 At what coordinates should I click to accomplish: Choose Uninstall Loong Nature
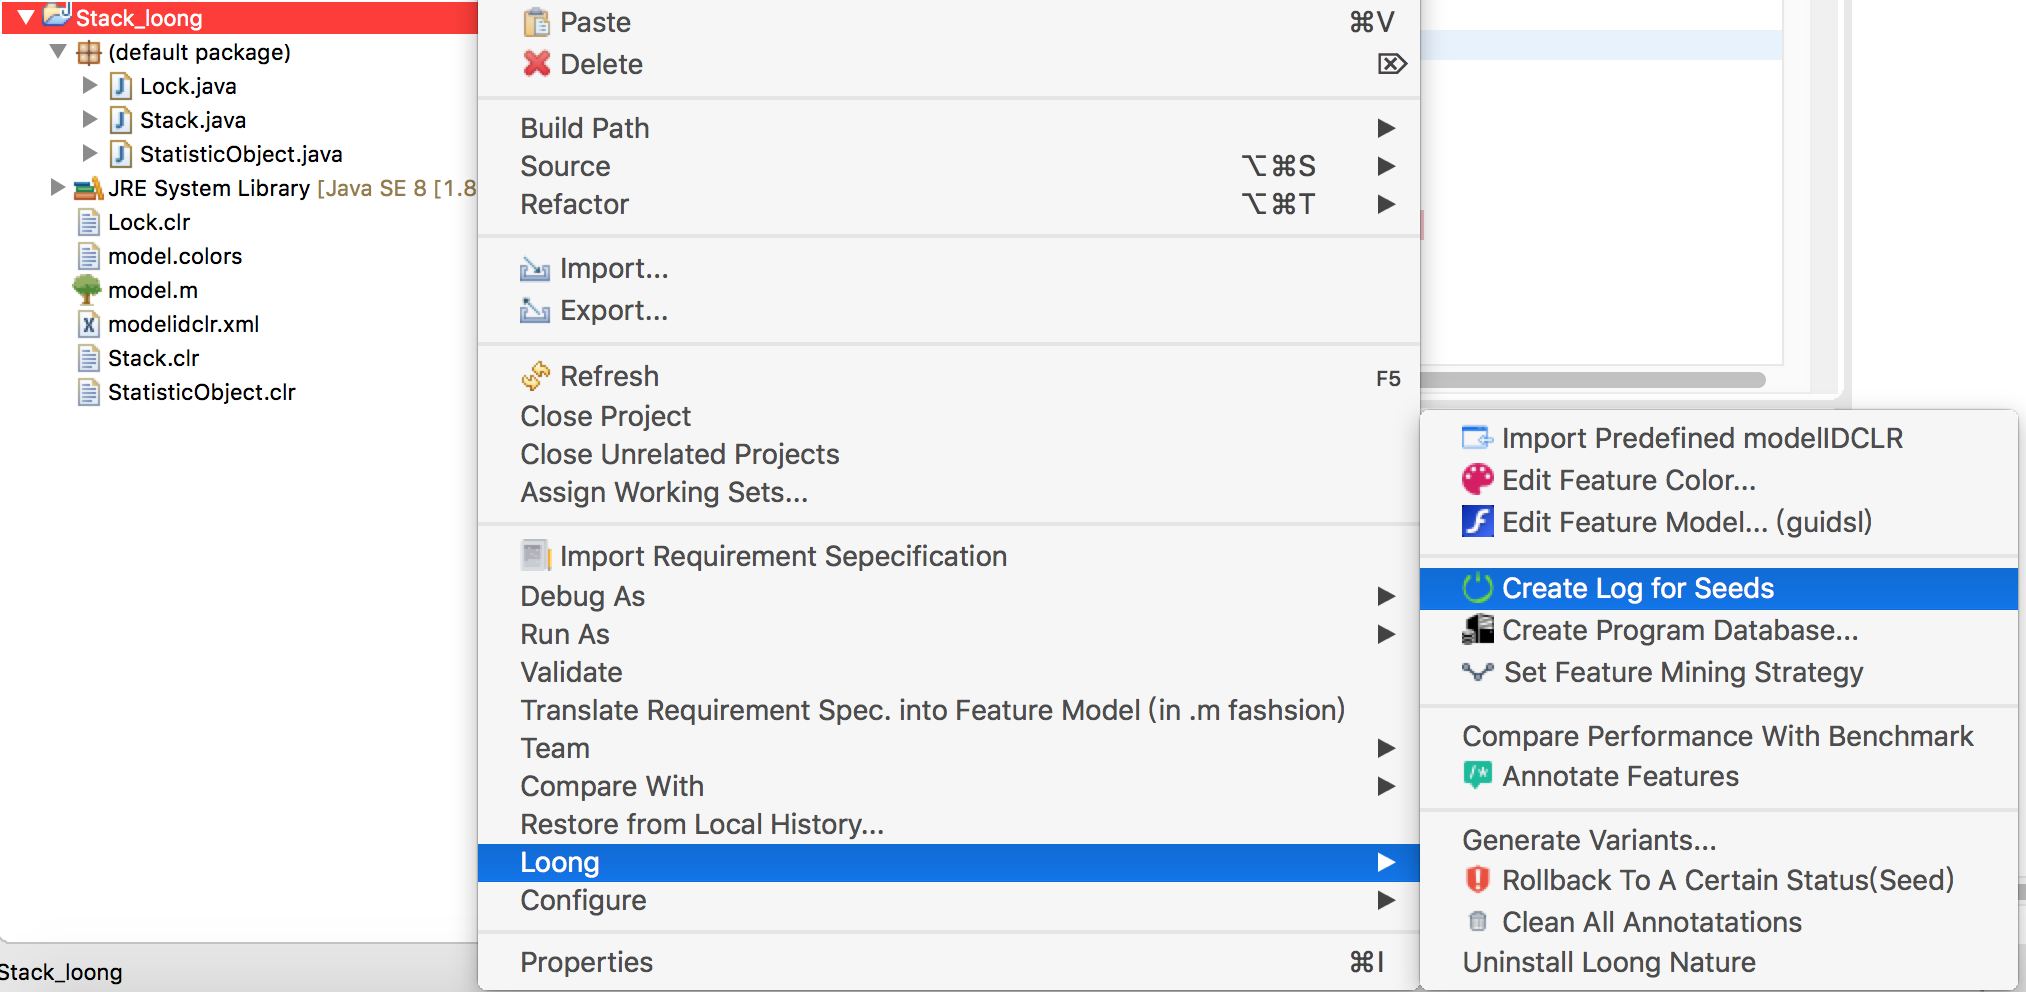[1608, 962]
